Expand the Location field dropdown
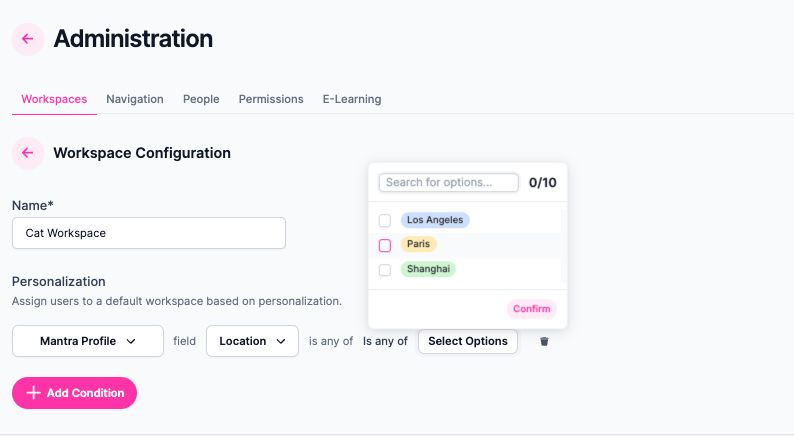 [x=252, y=341]
